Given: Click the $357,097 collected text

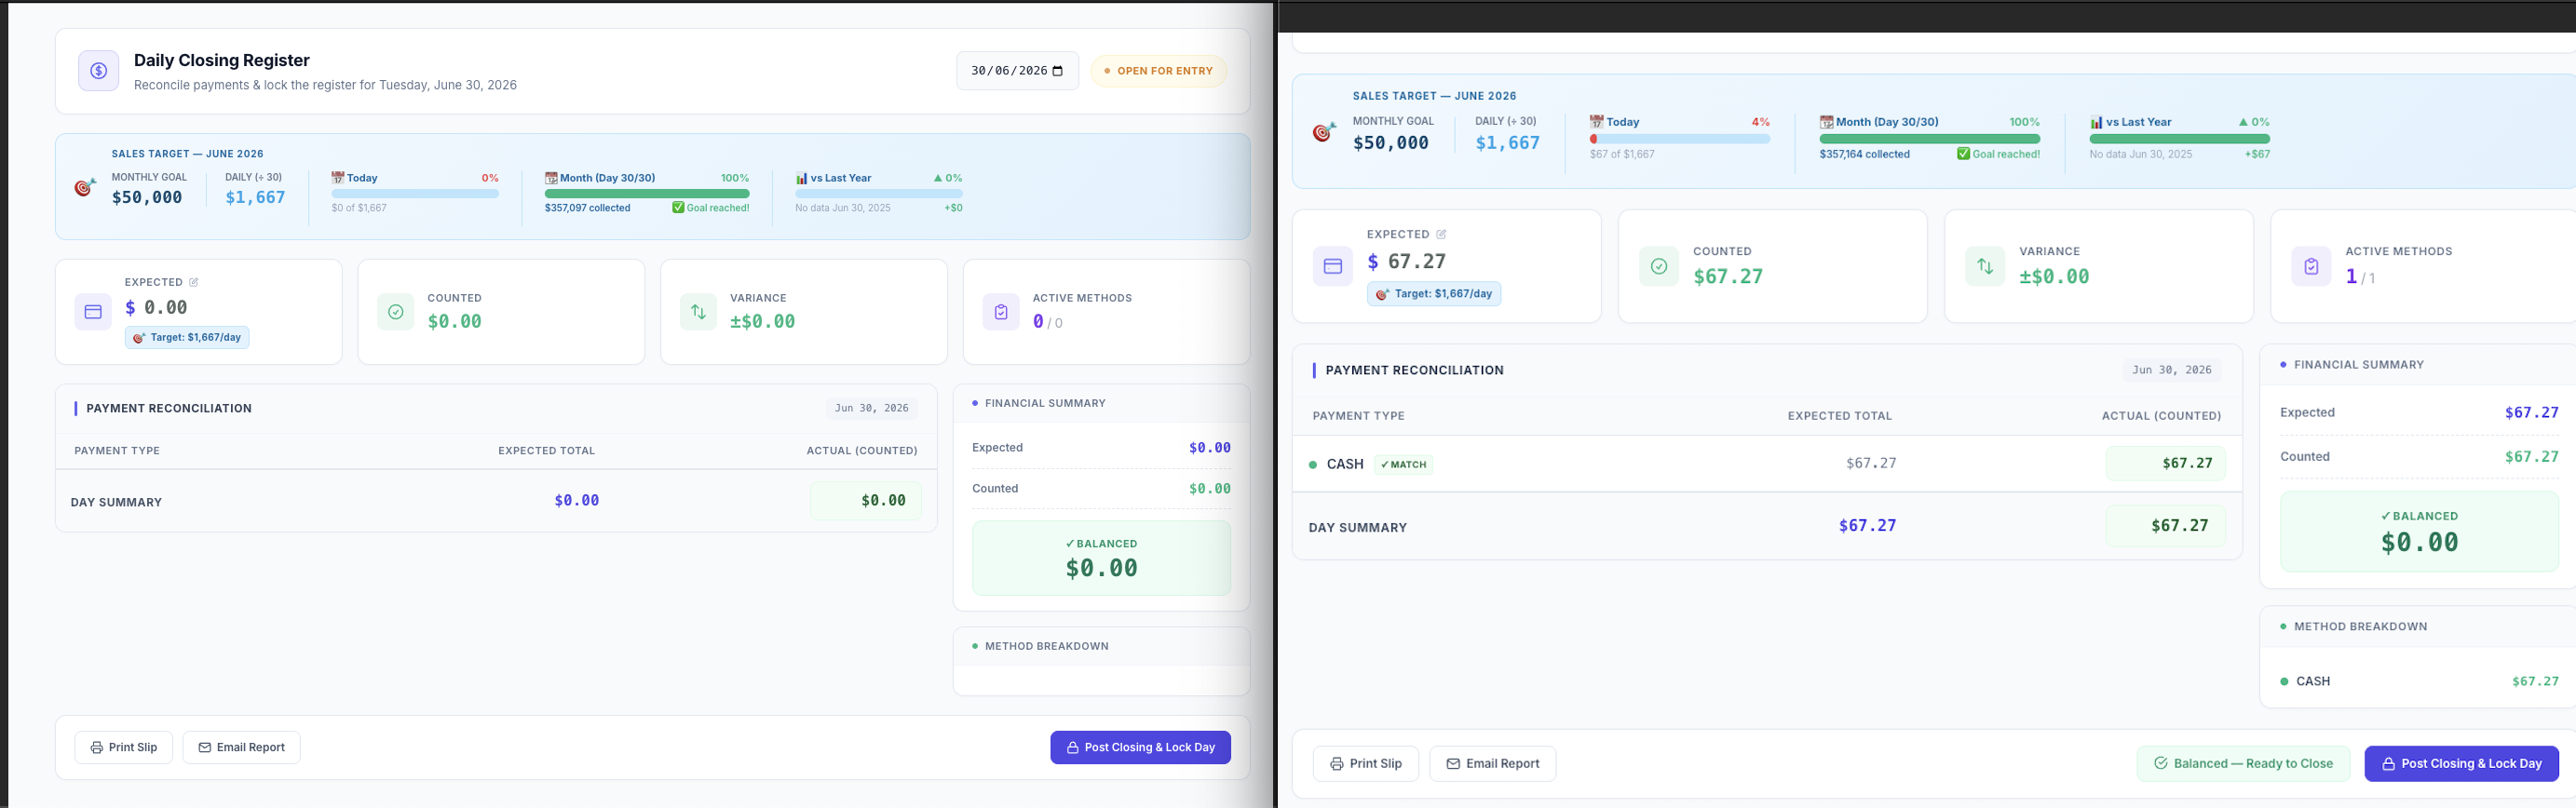Looking at the screenshot, I should pyautogui.click(x=588, y=208).
